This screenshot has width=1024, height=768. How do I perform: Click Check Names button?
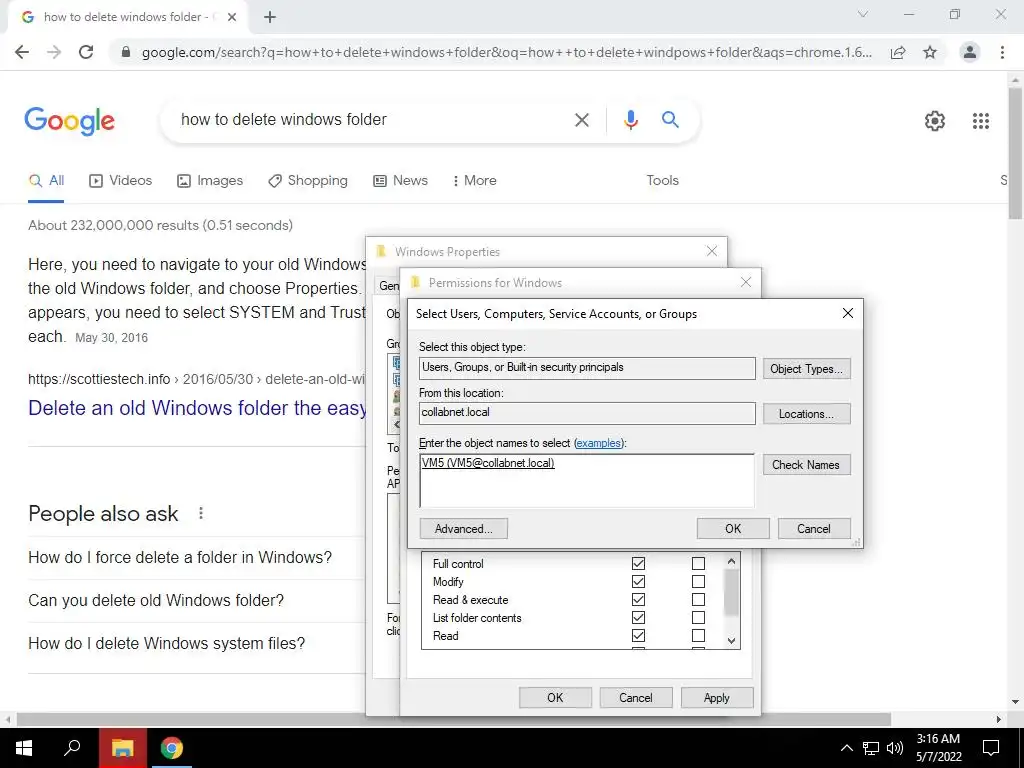coord(807,464)
